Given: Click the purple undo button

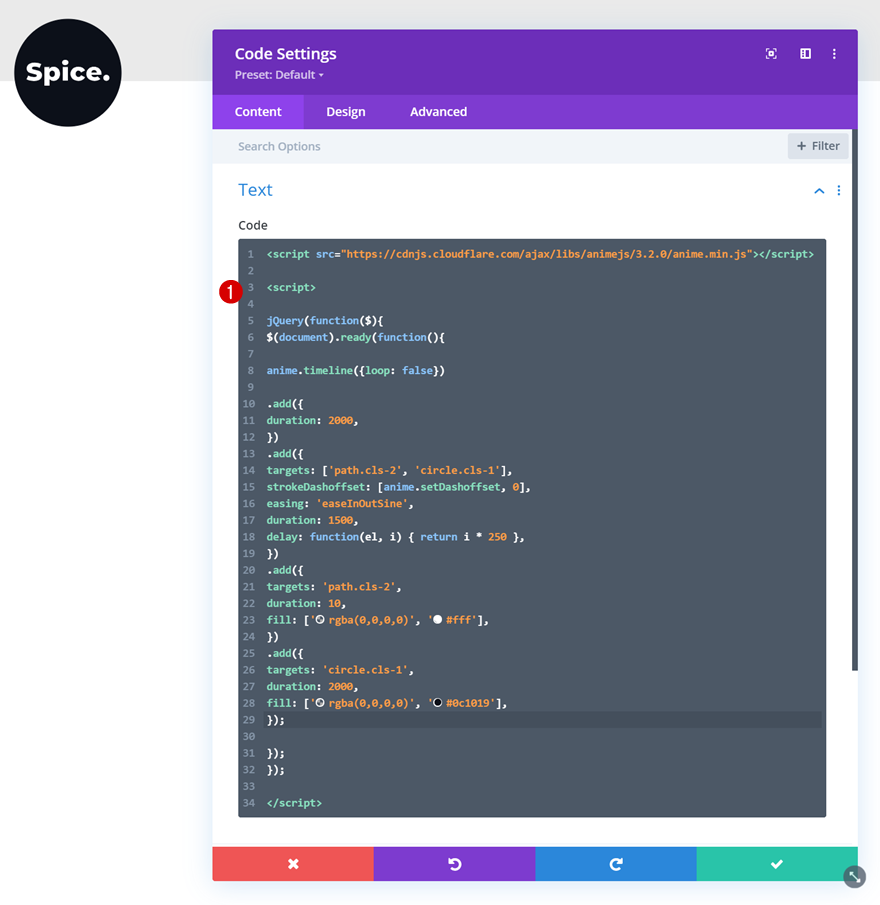Looking at the screenshot, I should click(455, 863).
